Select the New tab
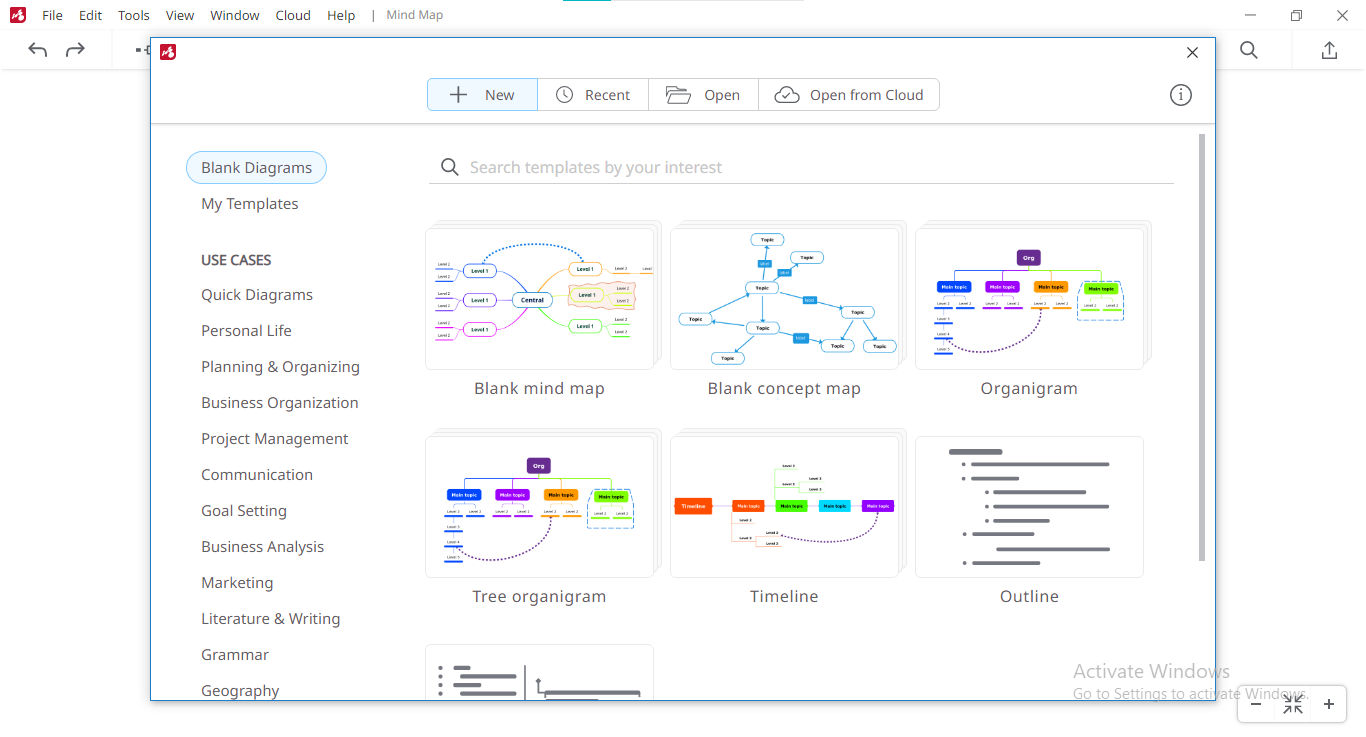This screenshot has height=737, width=1366. tap(482, 95)
